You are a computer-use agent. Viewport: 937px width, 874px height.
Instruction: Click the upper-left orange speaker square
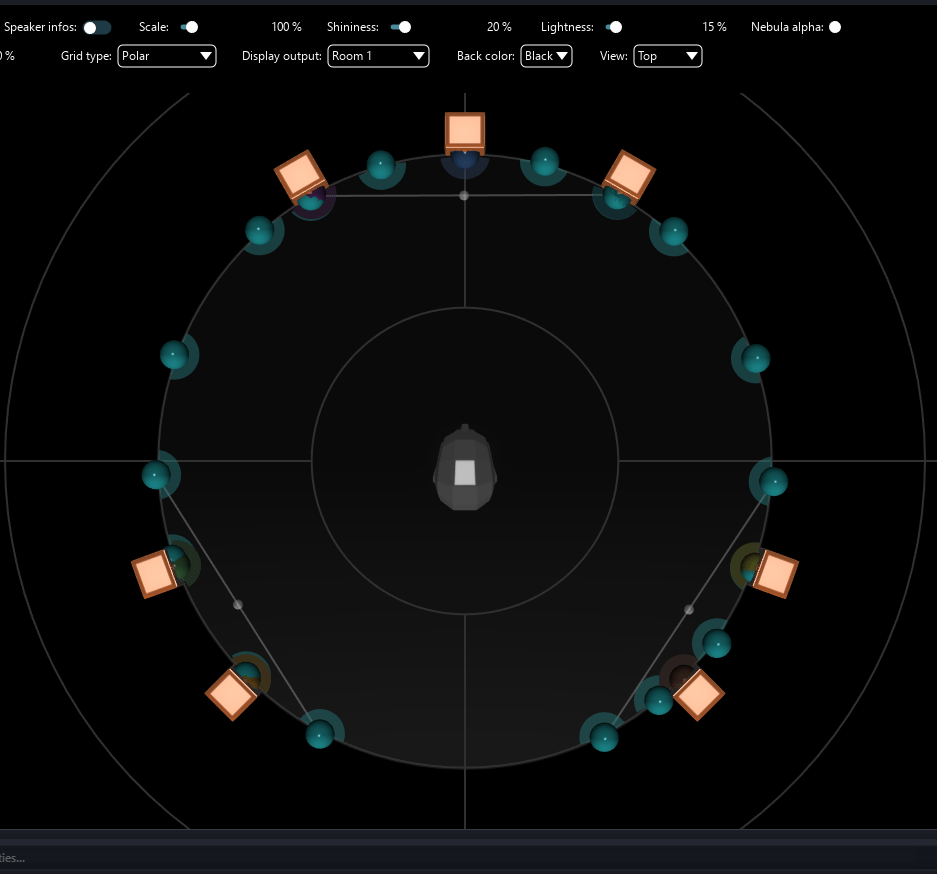pyautogui.click(x=299, y=175)
